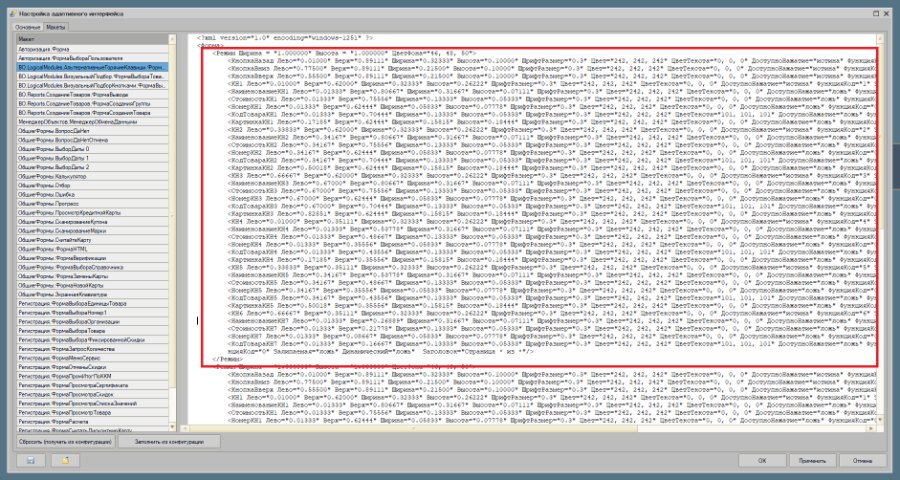Select ОбщиеФормы.СчитайтеКарту row
Screen dimensions: 900x480
[x=92, y=240]
